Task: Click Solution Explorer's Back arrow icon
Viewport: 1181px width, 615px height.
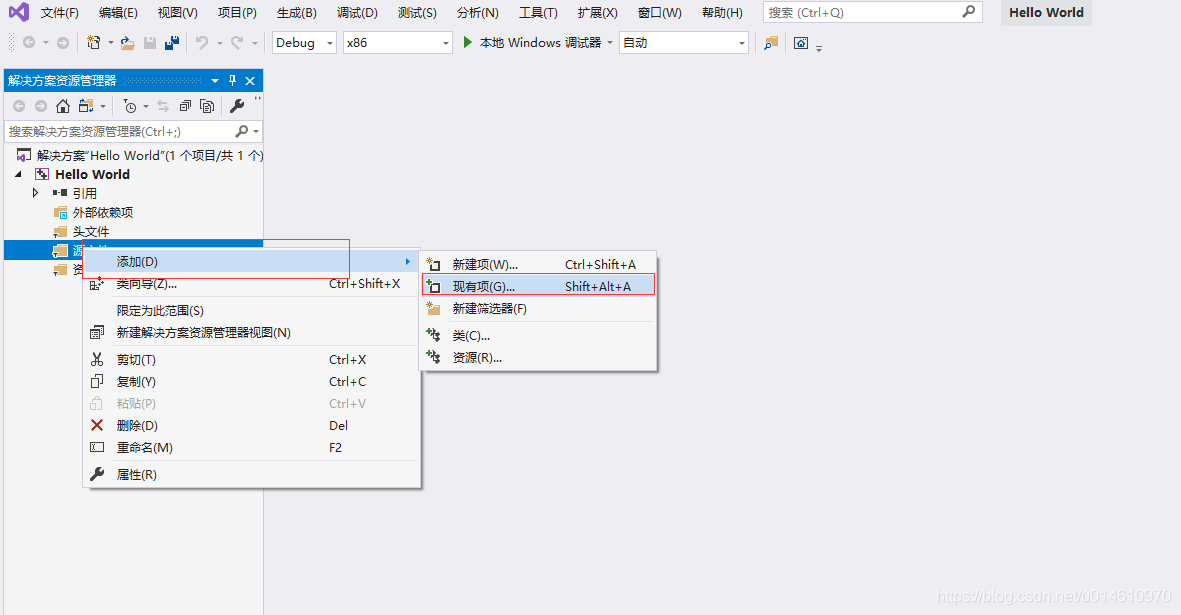Action: 20,106
